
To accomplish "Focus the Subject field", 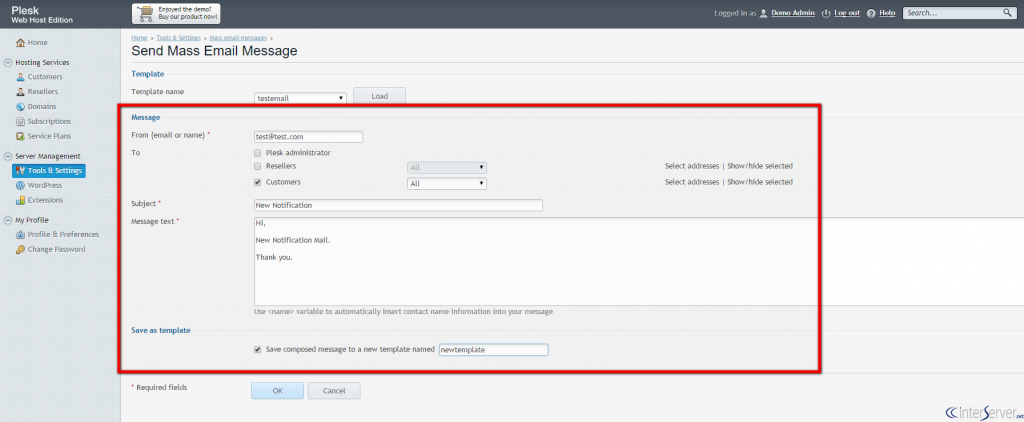I will (x=398, y=205).
